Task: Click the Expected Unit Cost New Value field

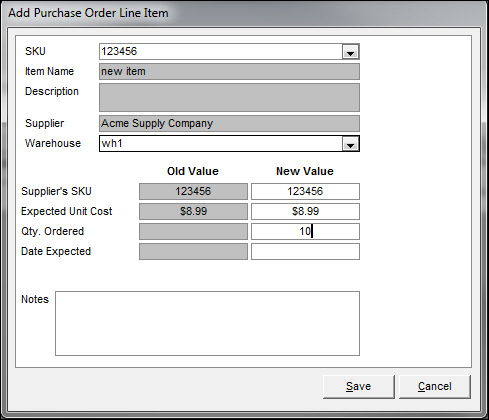Action: pyautogui.click(x=305, y=211)
